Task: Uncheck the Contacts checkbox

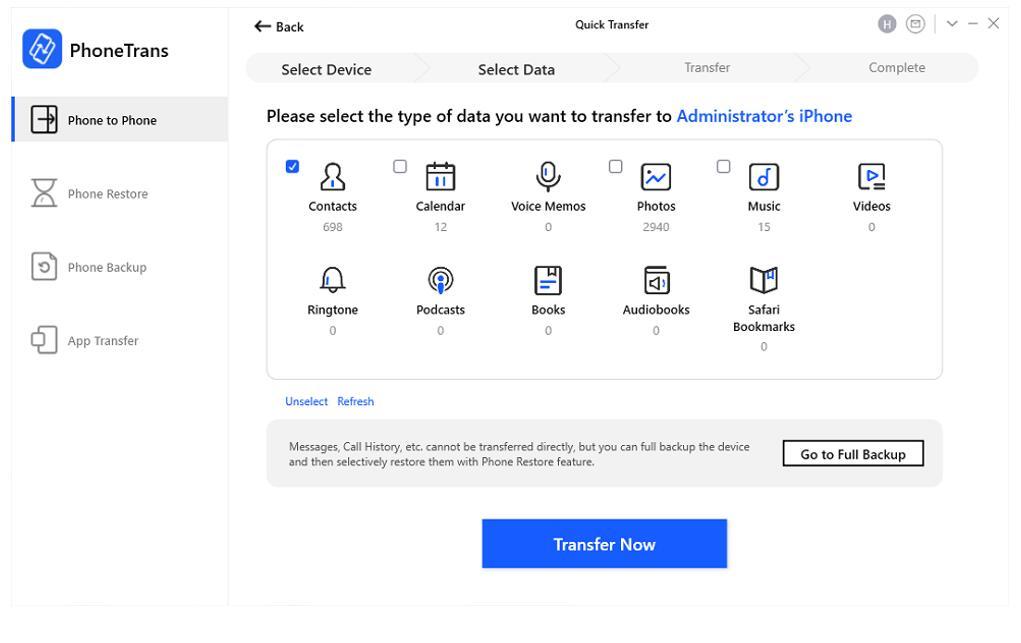Action: click(292, 166)
